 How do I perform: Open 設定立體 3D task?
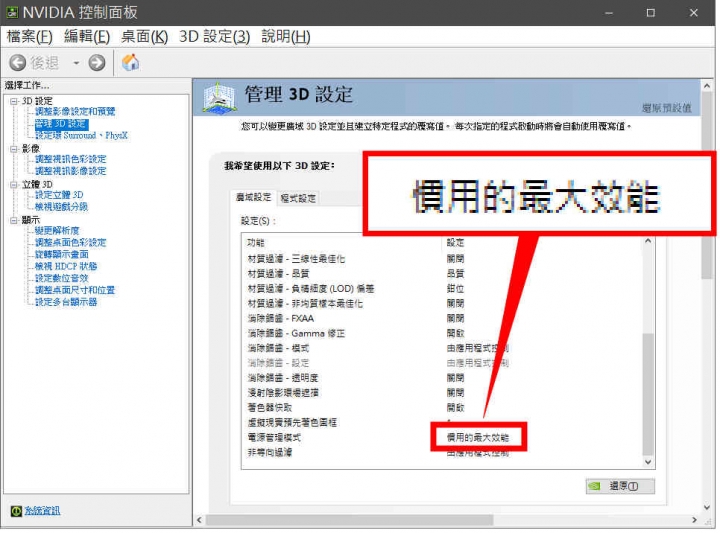pyautogui.click(x=59, y=195)
